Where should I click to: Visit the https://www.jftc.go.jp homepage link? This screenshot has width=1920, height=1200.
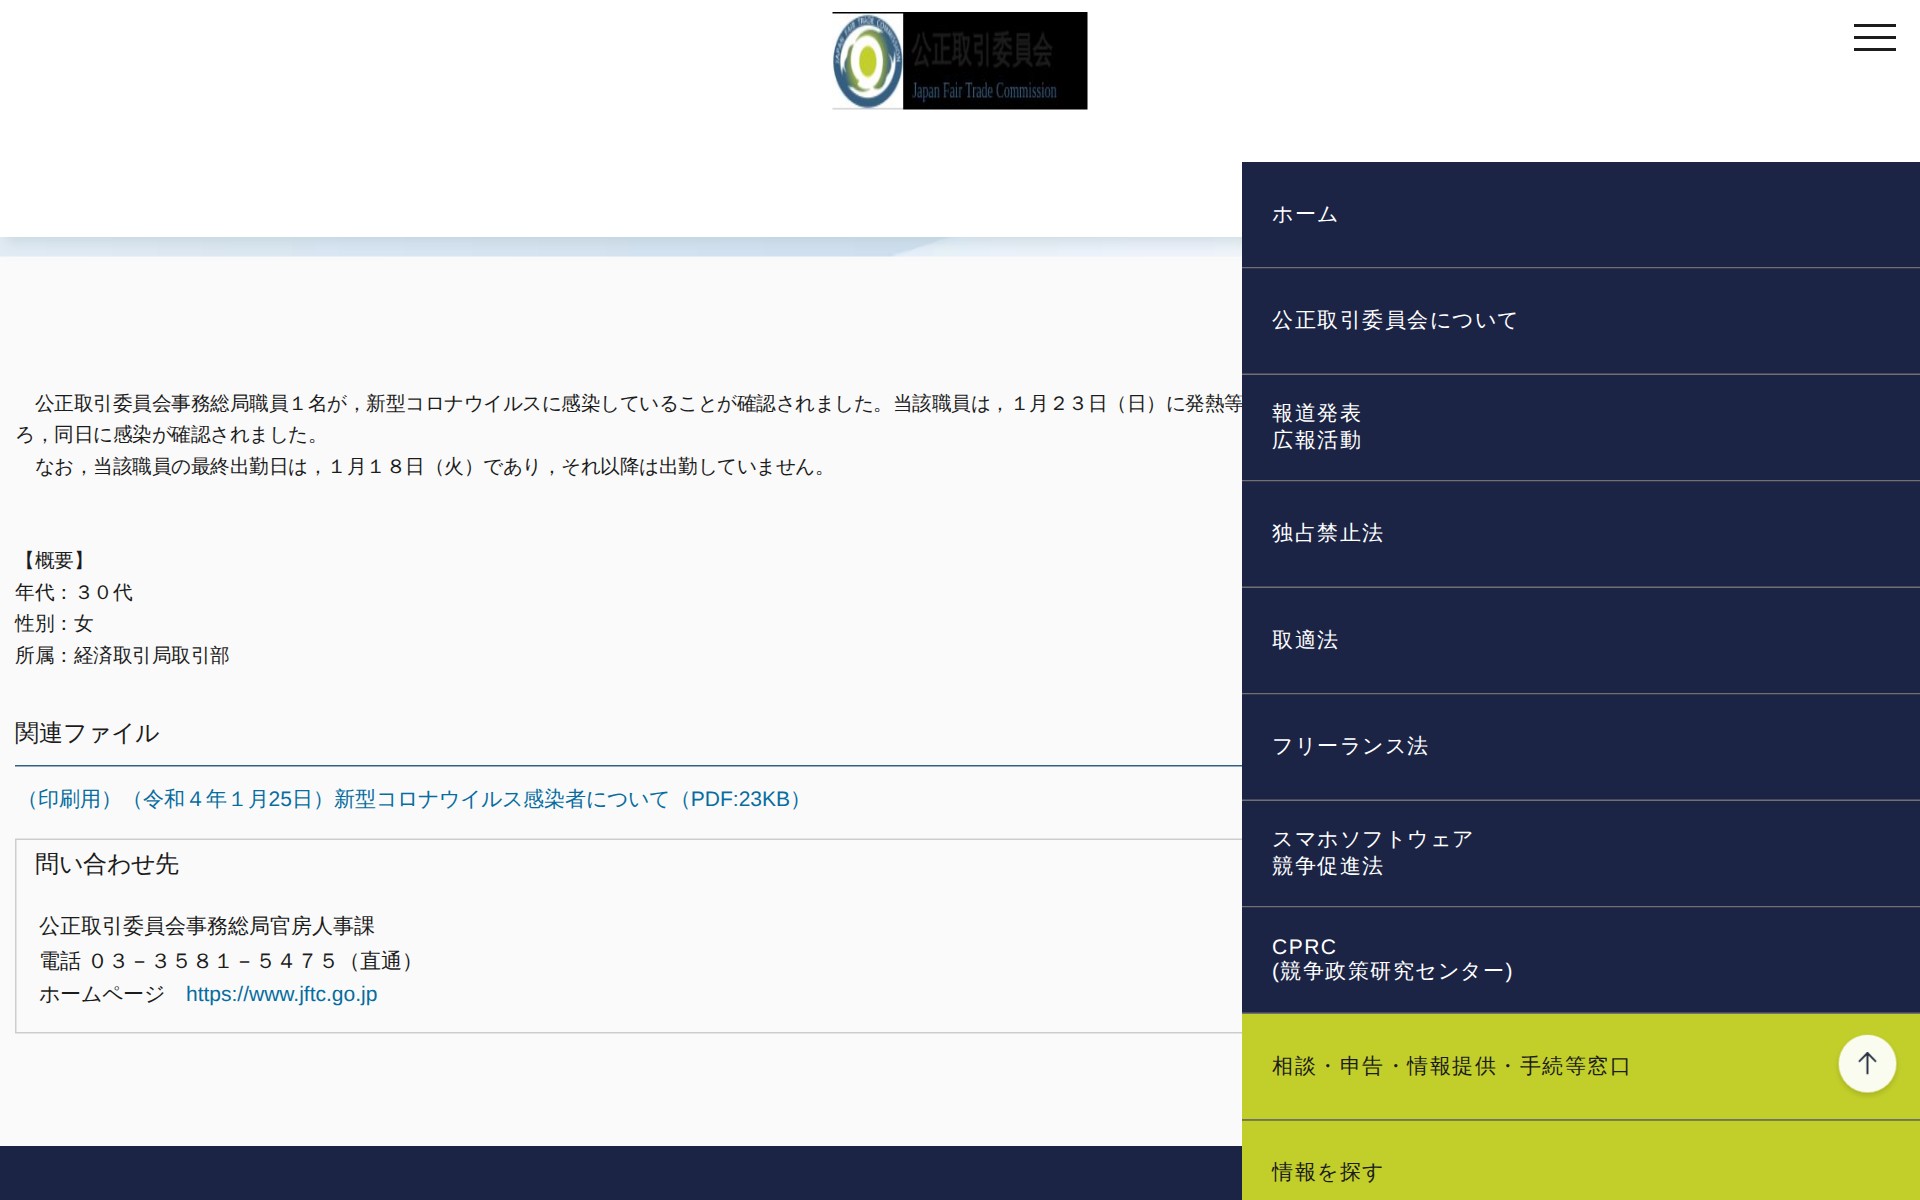[x=281, y=994]
